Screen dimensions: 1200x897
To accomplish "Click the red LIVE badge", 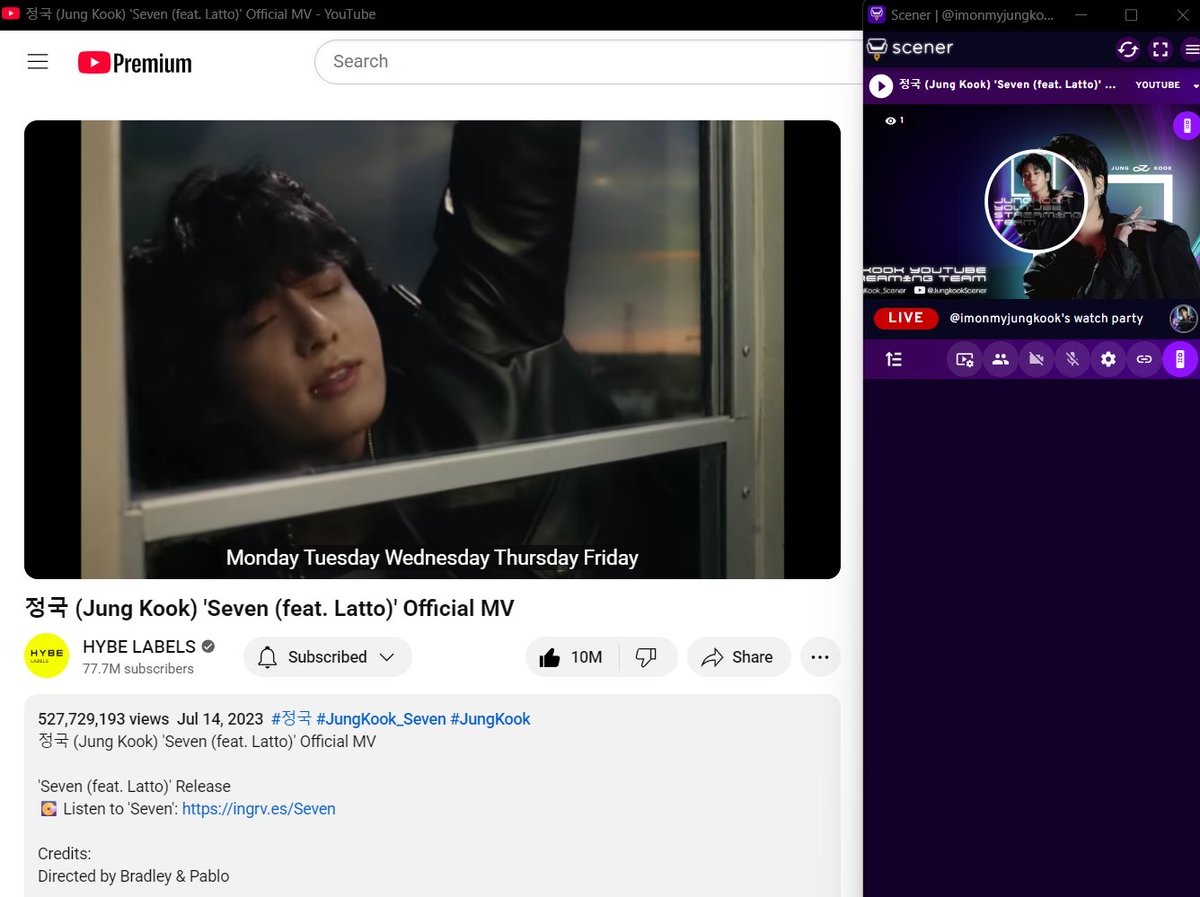I will coord(905,318).
